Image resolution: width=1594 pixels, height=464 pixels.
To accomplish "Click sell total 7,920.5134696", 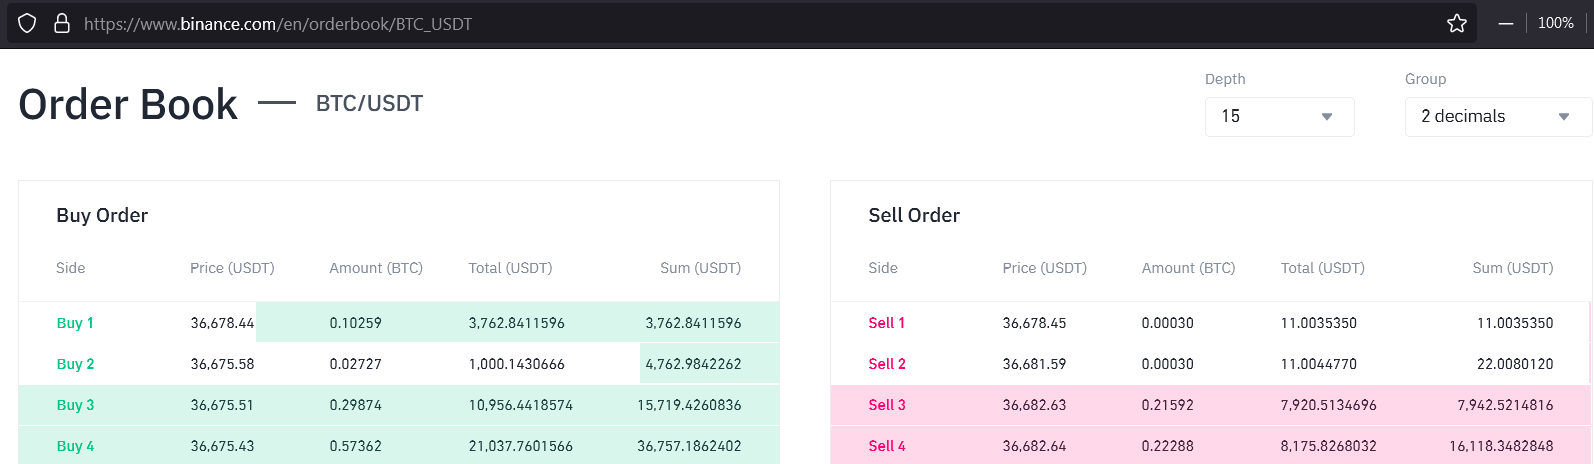I will click(x=1328, y=405).
